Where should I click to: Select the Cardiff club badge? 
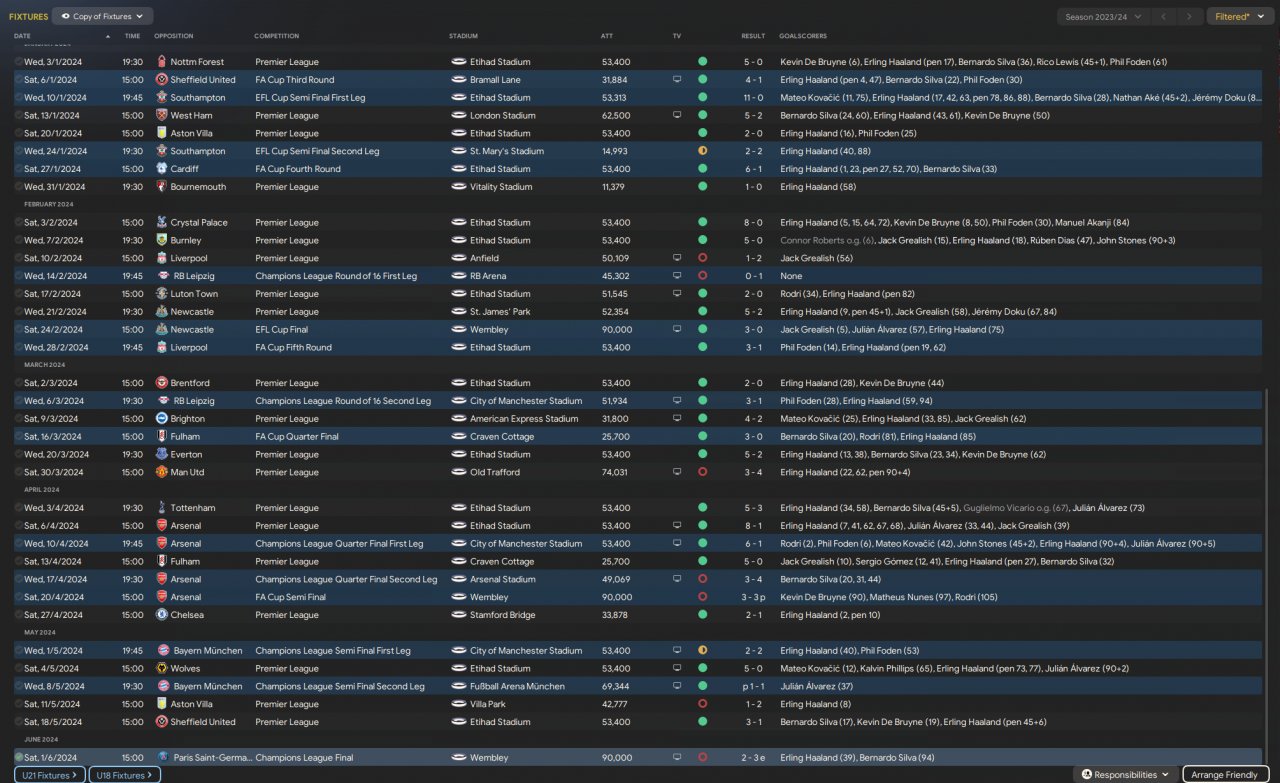[162, 169]
